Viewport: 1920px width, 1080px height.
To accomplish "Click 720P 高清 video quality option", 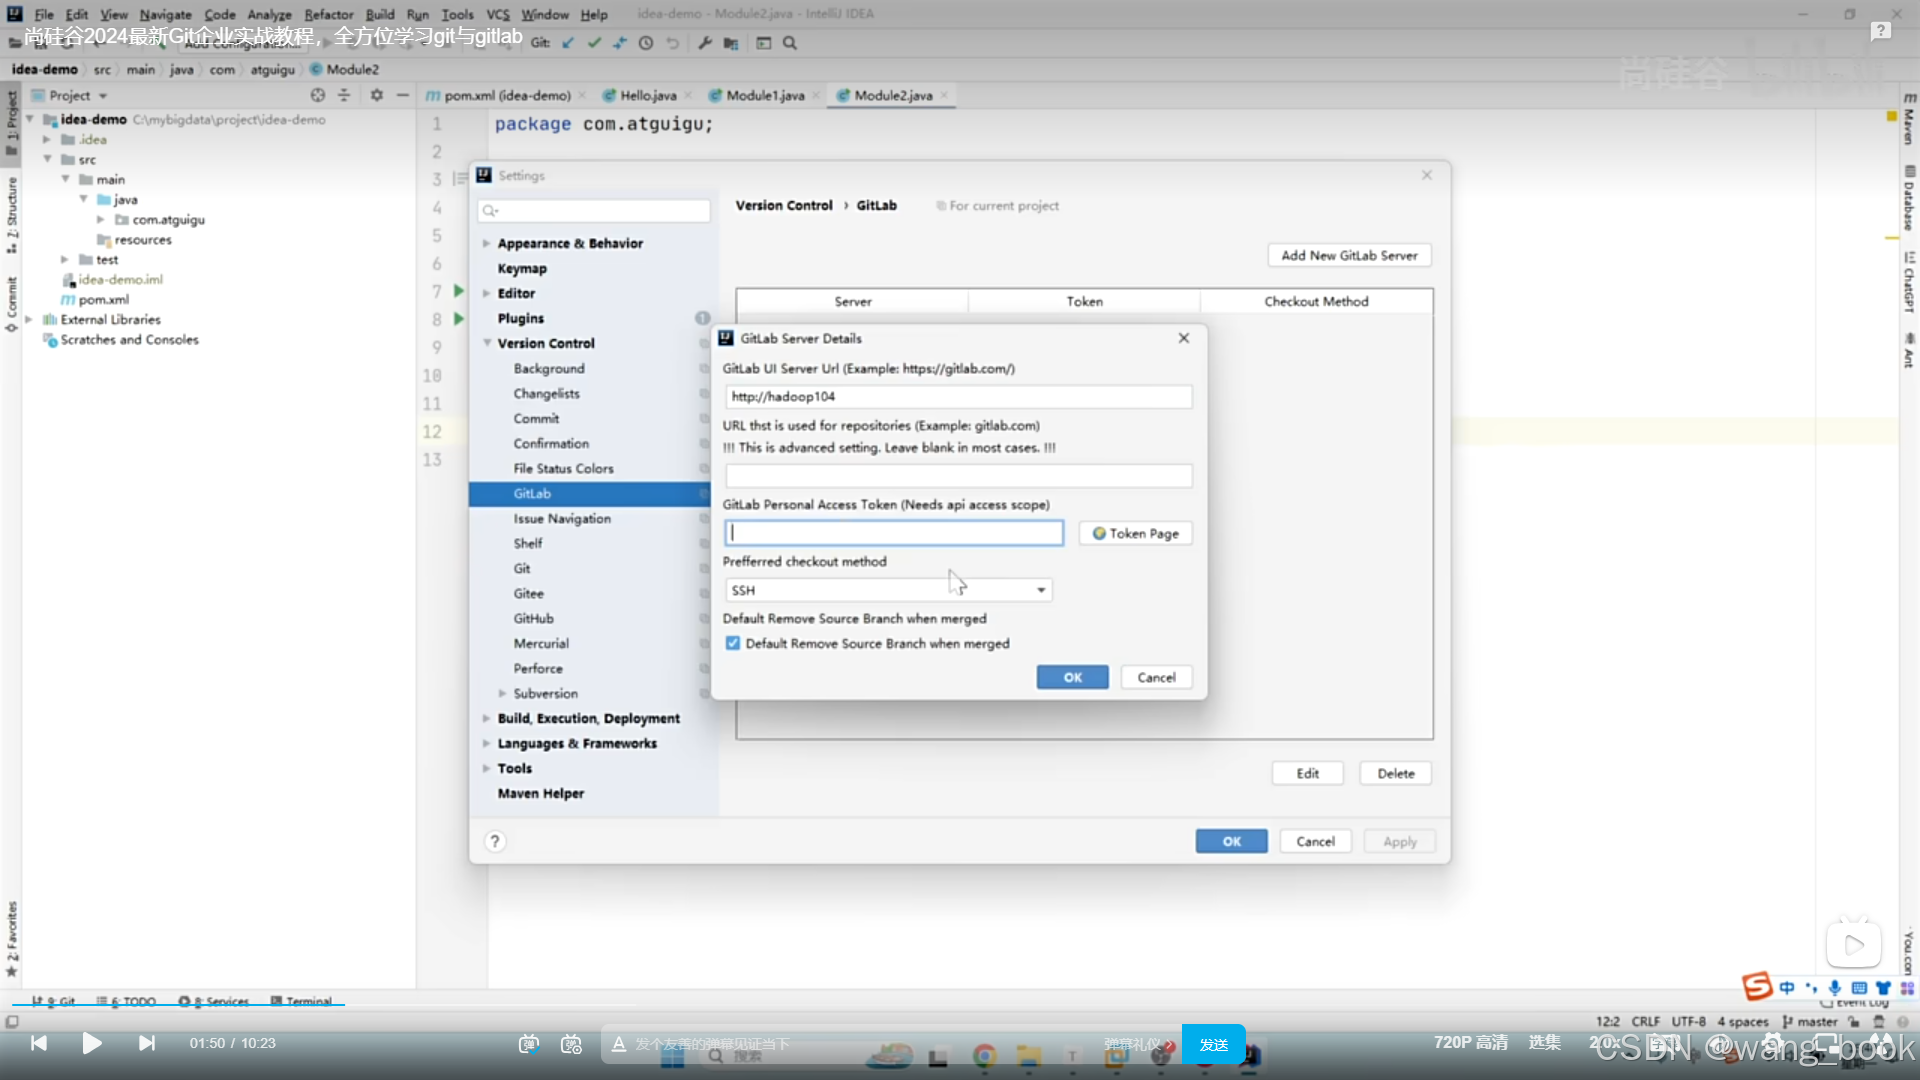I will coord(1471,1042).
